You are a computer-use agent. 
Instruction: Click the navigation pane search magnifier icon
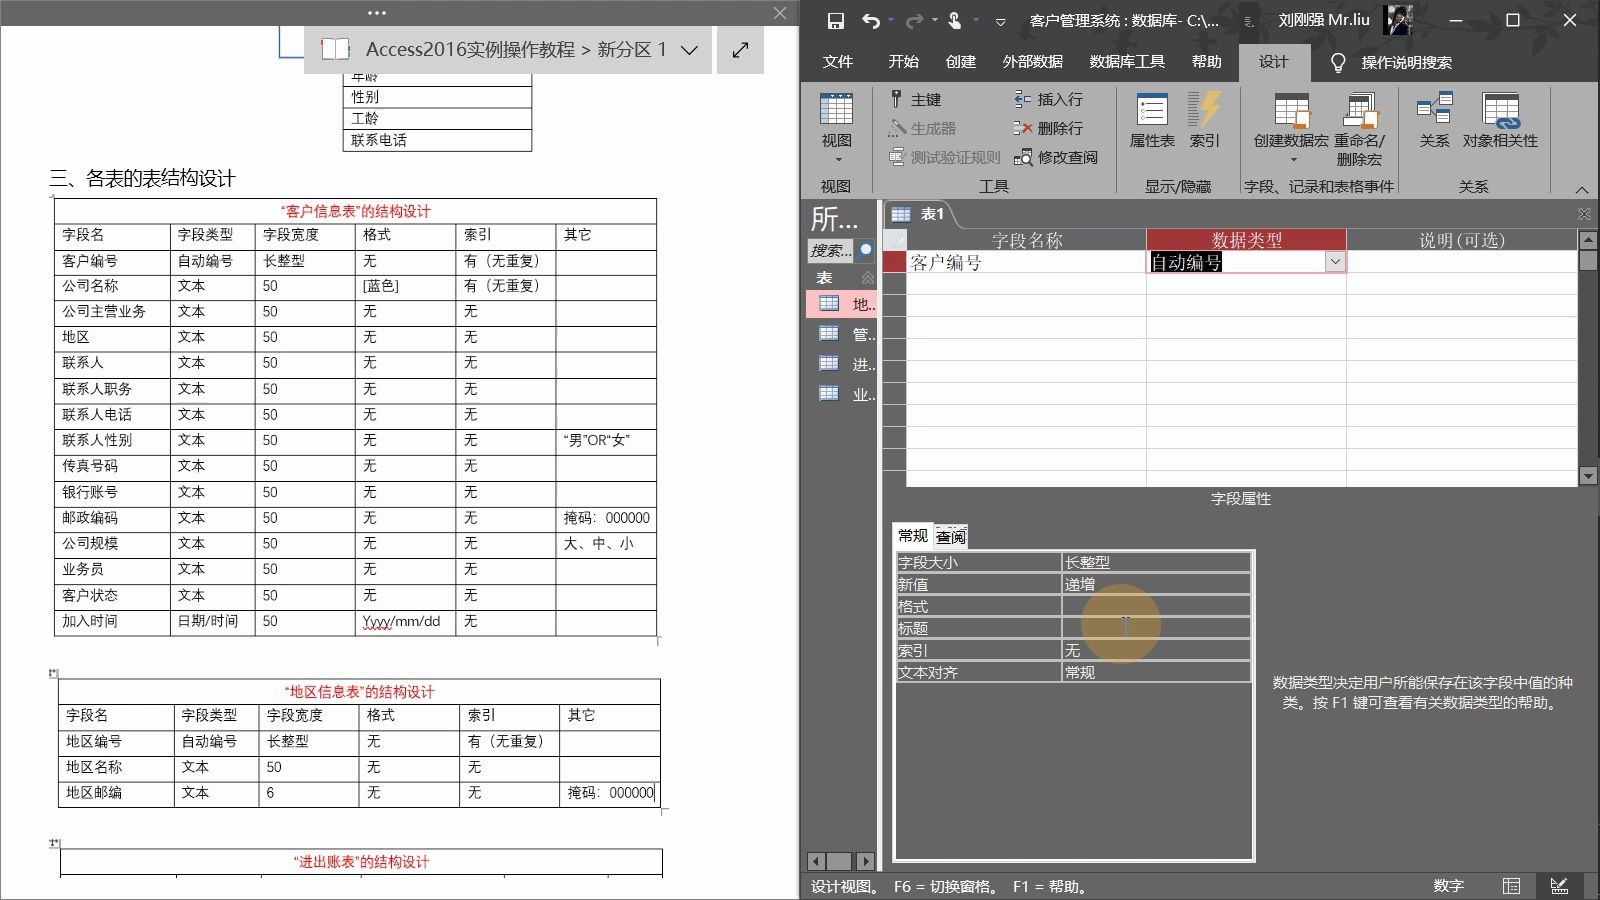(x=866, y=250)
